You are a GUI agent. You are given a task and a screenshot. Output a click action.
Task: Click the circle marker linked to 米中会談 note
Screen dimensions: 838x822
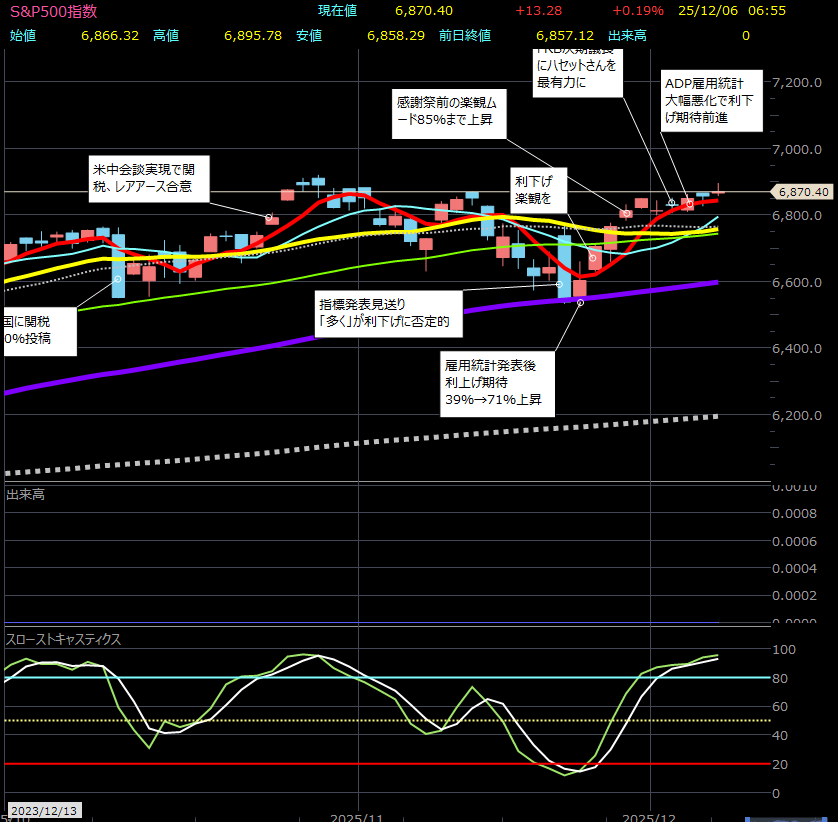269,217
